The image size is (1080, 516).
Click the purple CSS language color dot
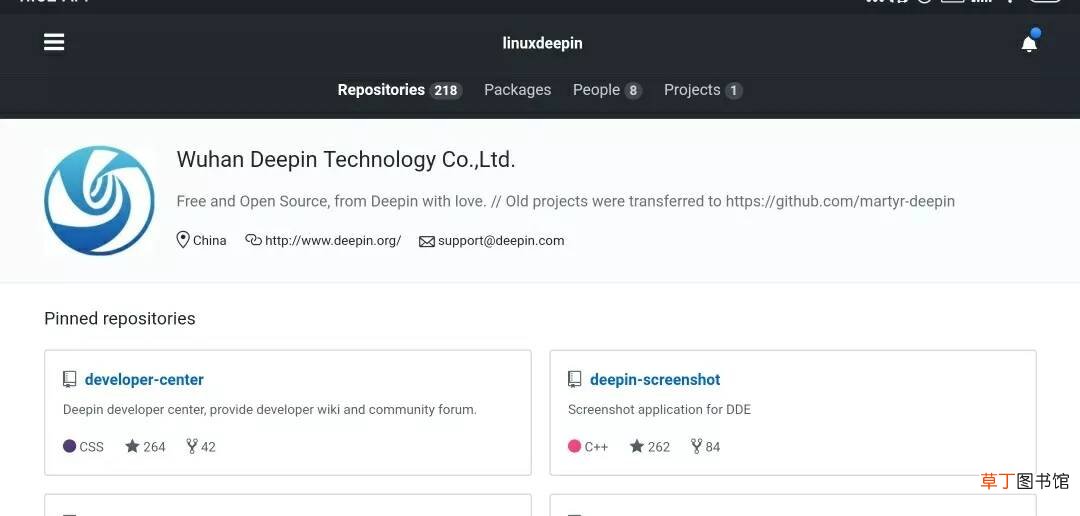click(x=70, y=446)
